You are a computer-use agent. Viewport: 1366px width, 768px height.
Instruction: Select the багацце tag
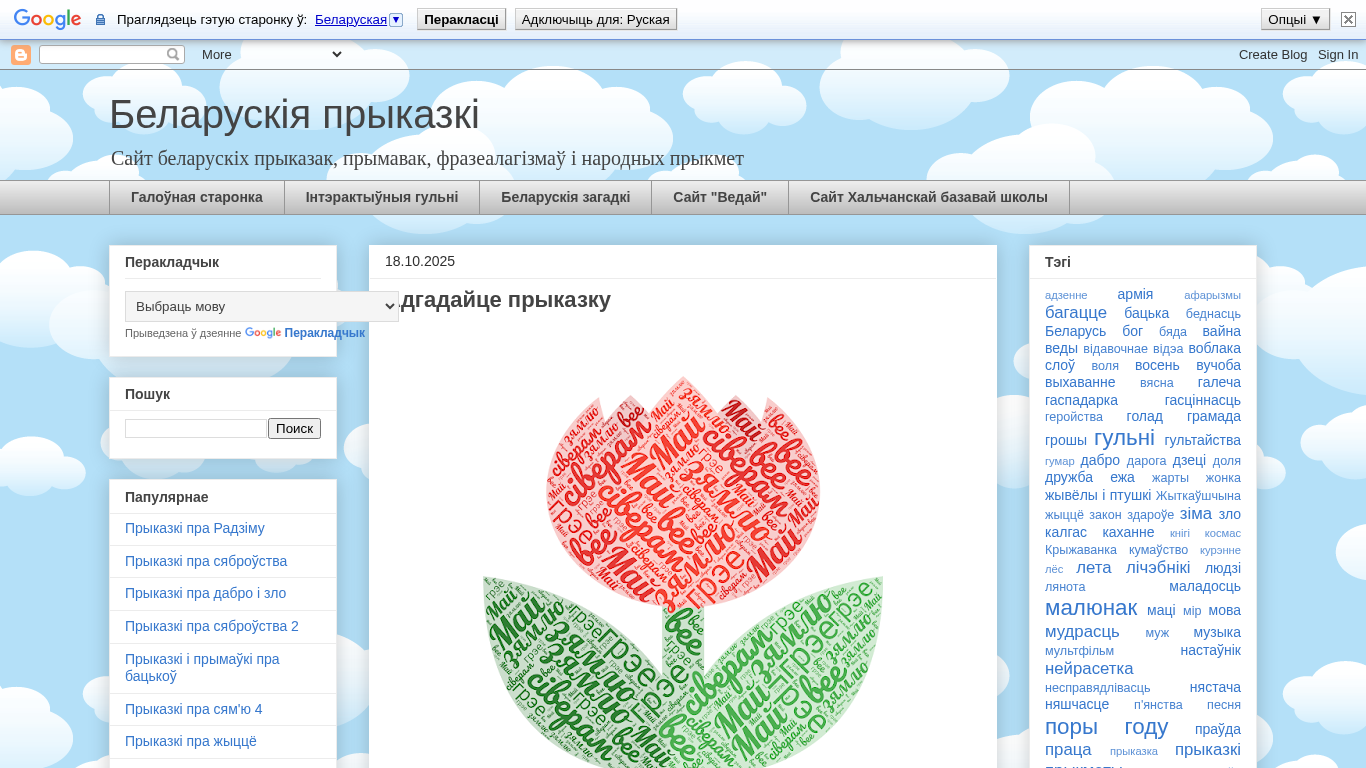1076,312
